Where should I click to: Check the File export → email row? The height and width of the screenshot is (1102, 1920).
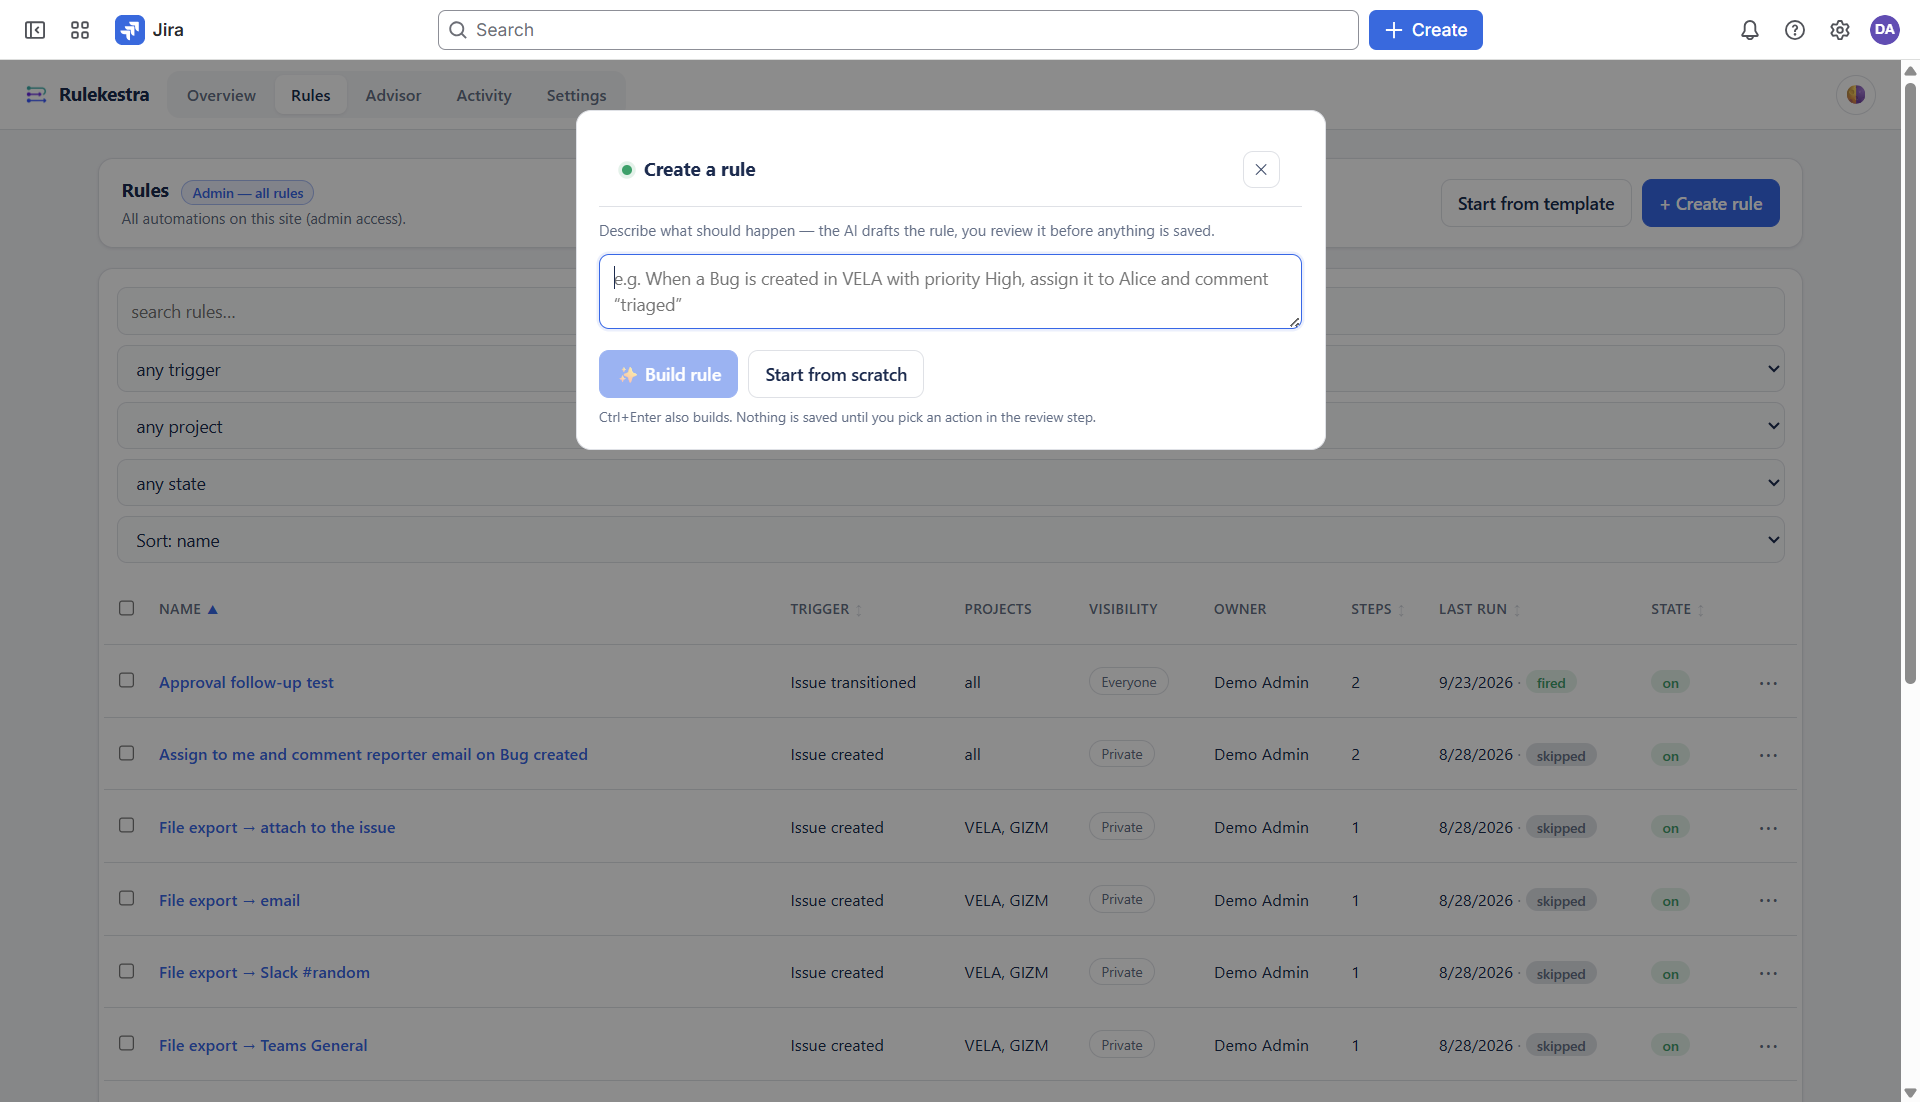coord(126,898)
